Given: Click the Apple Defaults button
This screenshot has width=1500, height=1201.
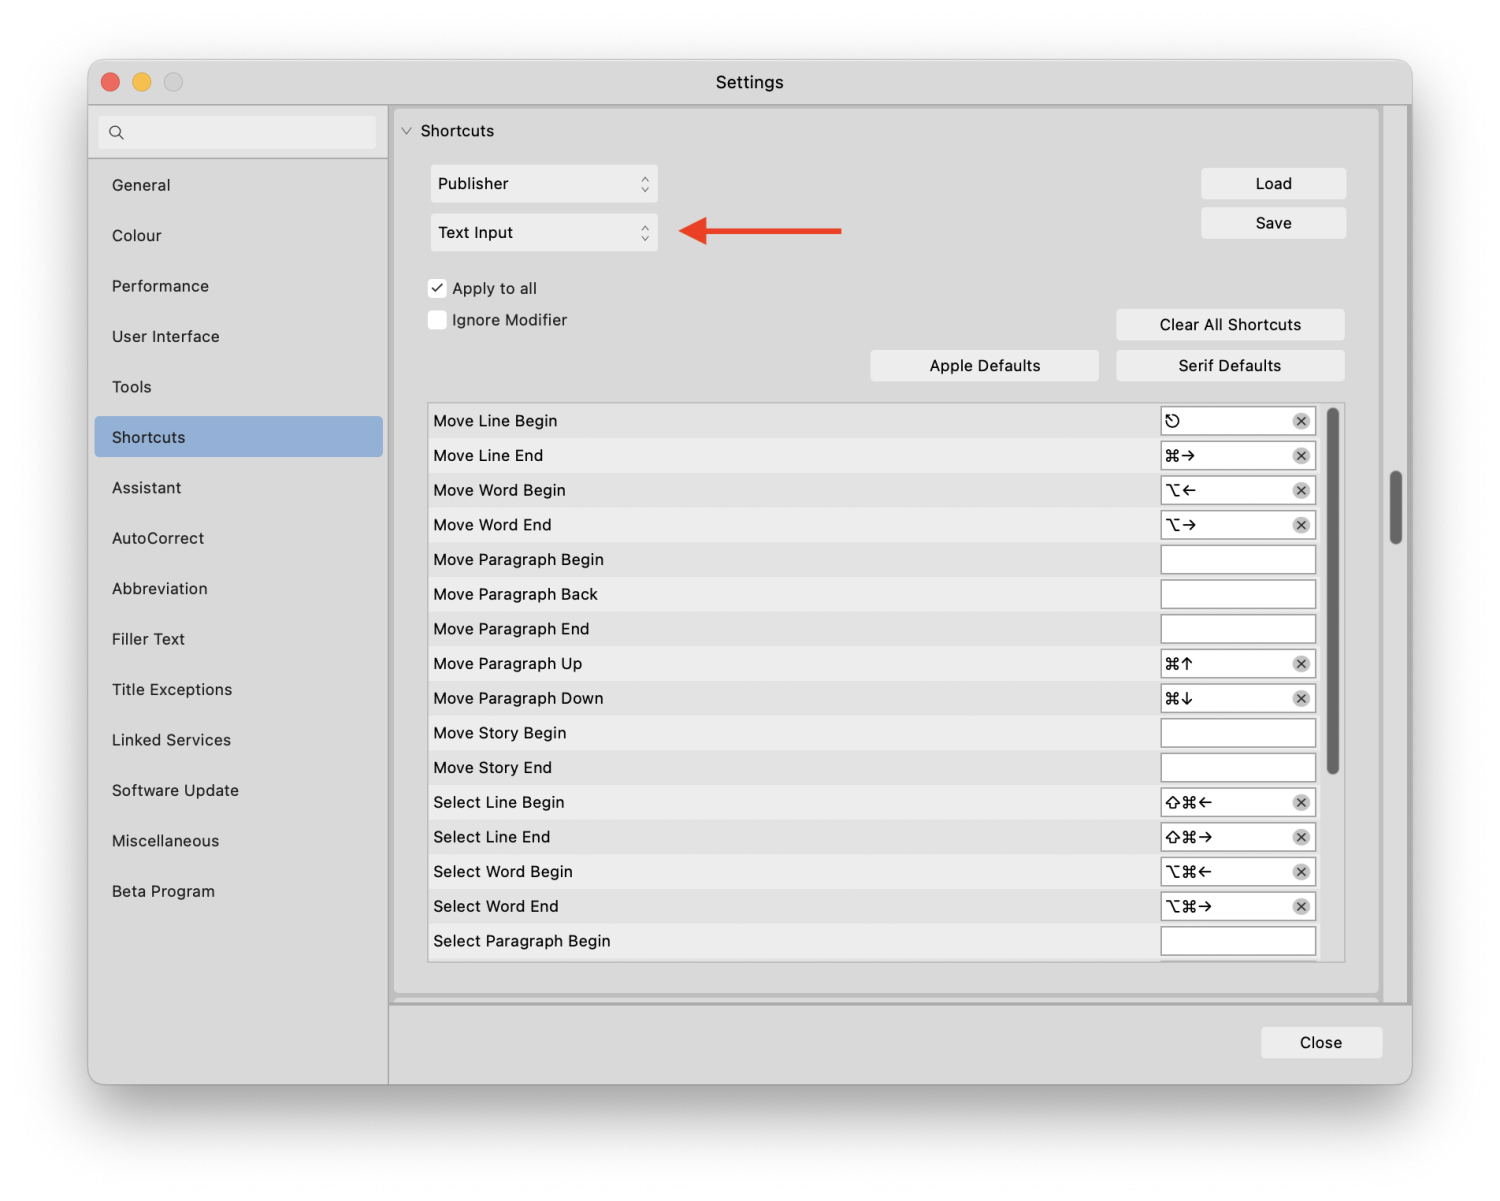Looking at the screenshot, I should (984, 366).
